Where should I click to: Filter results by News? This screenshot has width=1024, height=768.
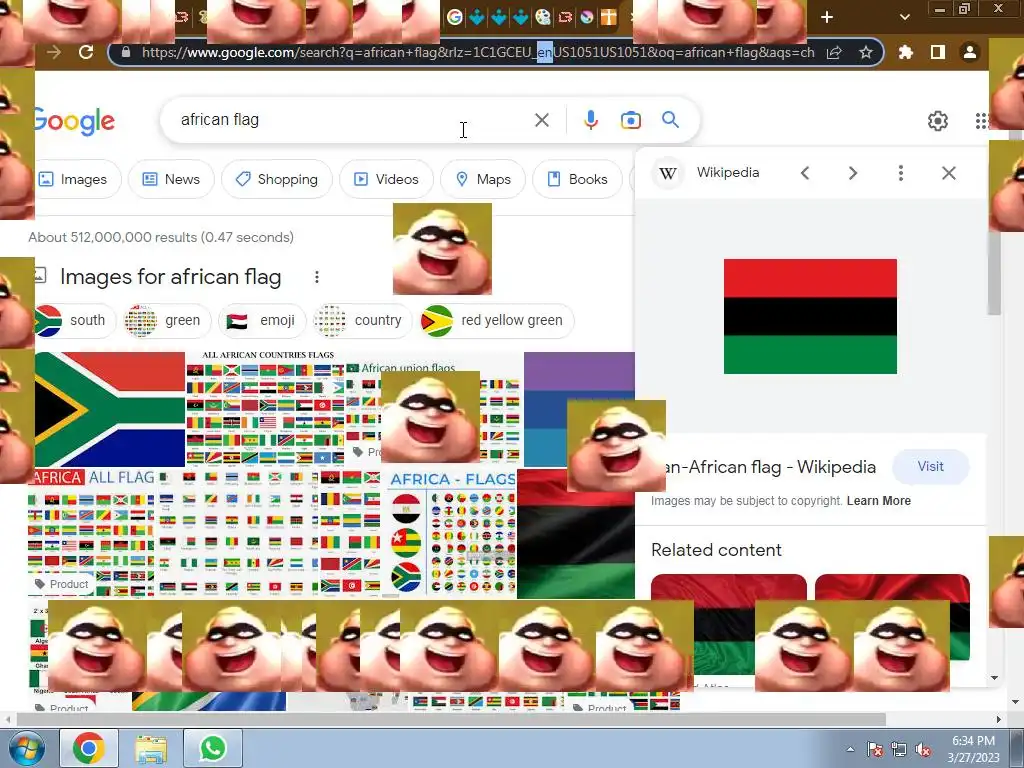click(171, 179)
